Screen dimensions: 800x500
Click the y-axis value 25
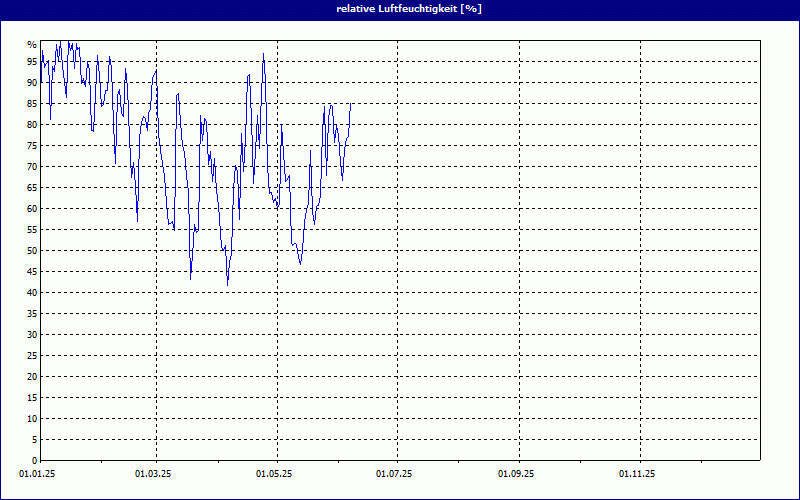tap(32, 356)
